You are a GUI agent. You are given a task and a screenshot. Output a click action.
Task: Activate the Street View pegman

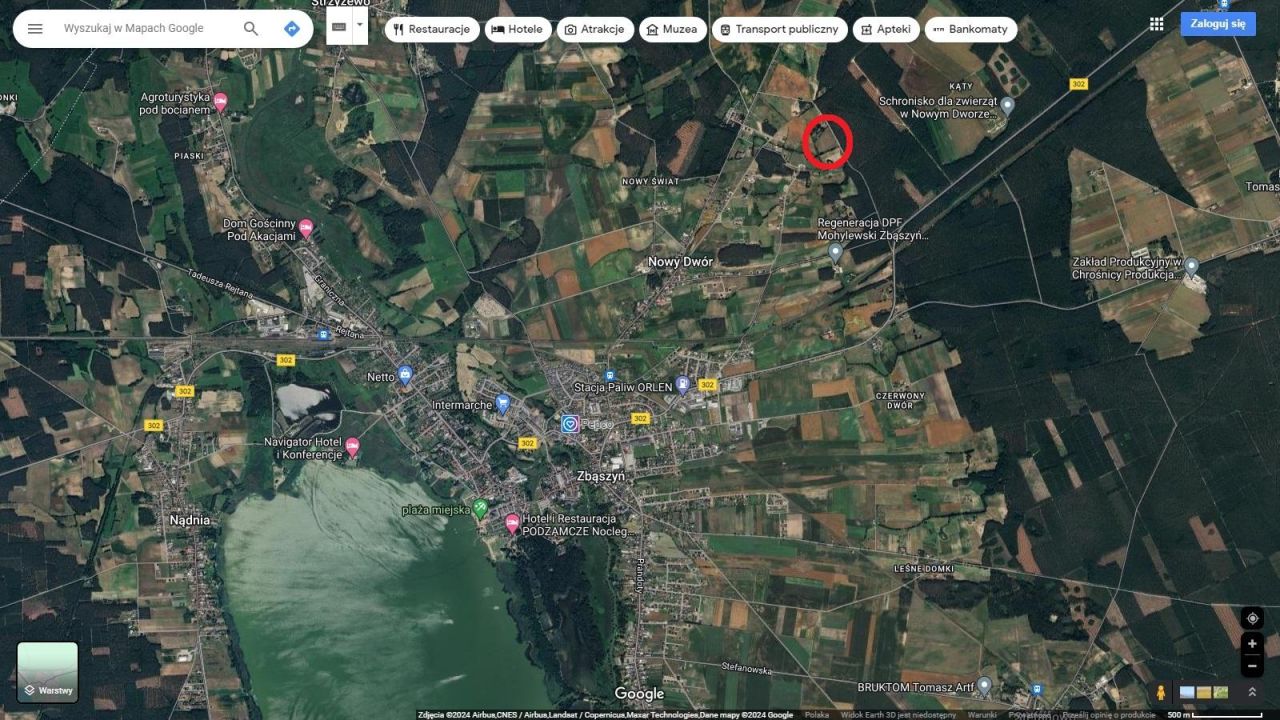tap(1161, 692)
